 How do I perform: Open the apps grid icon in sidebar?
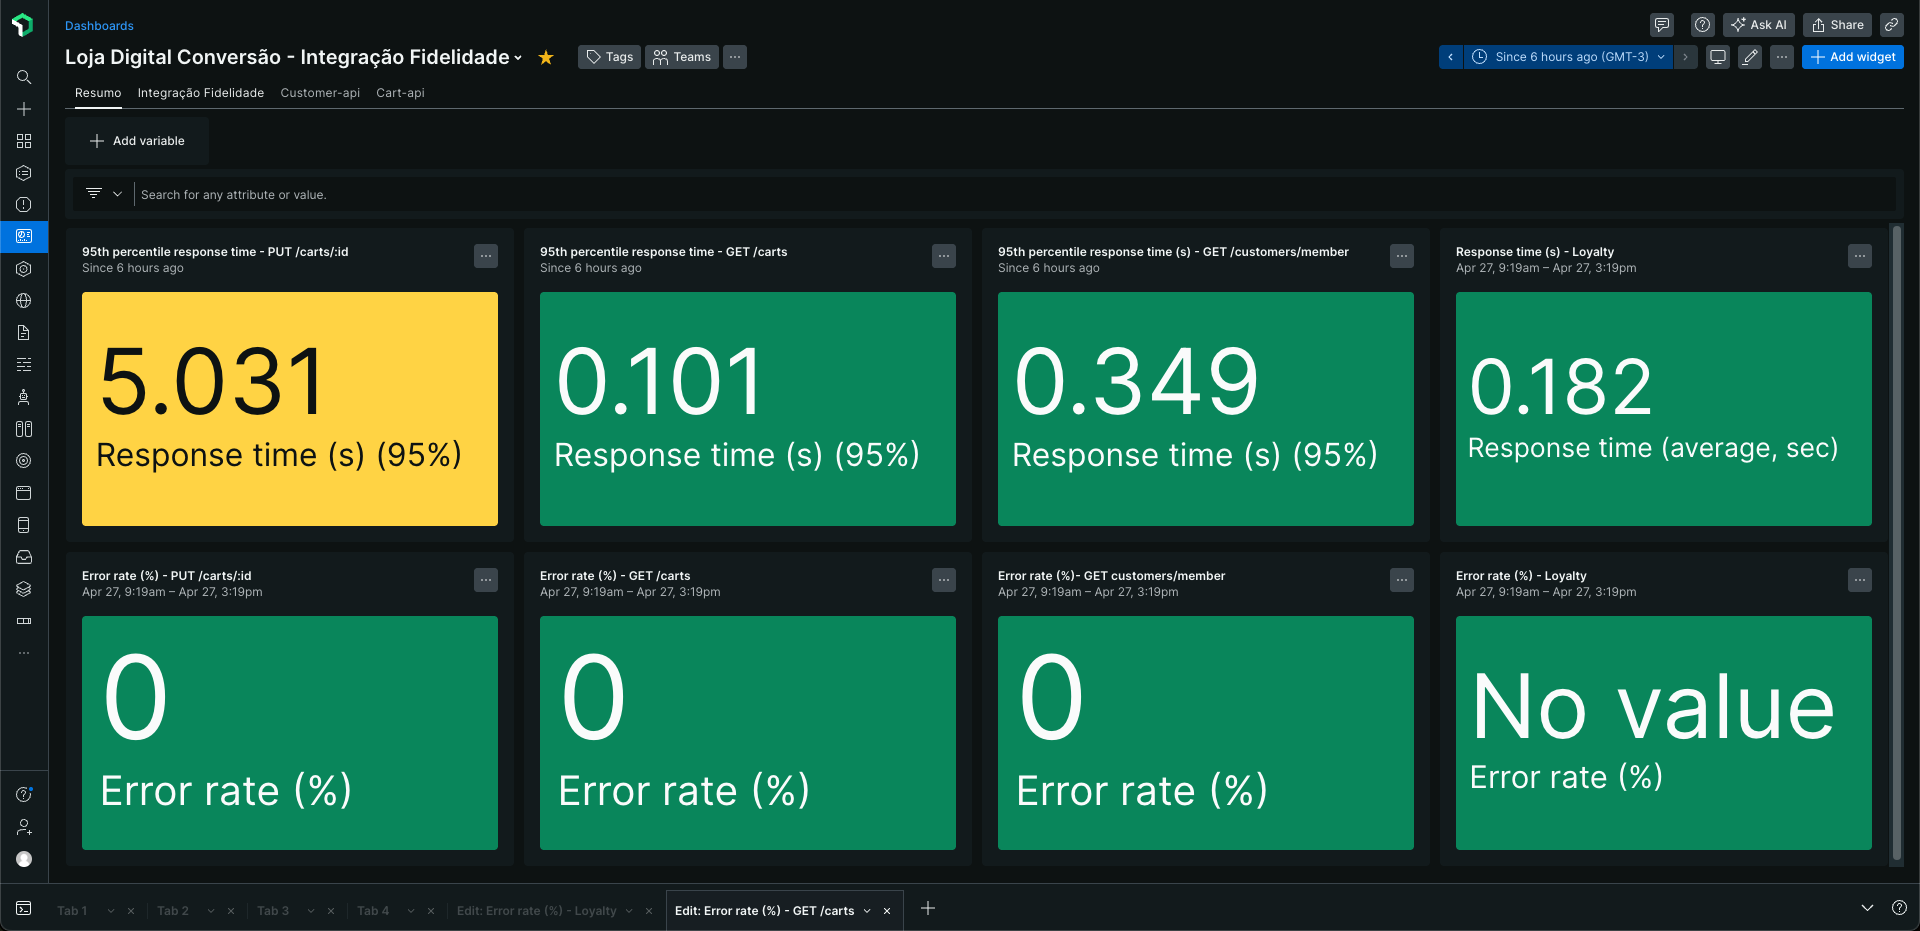coord(24,141)
